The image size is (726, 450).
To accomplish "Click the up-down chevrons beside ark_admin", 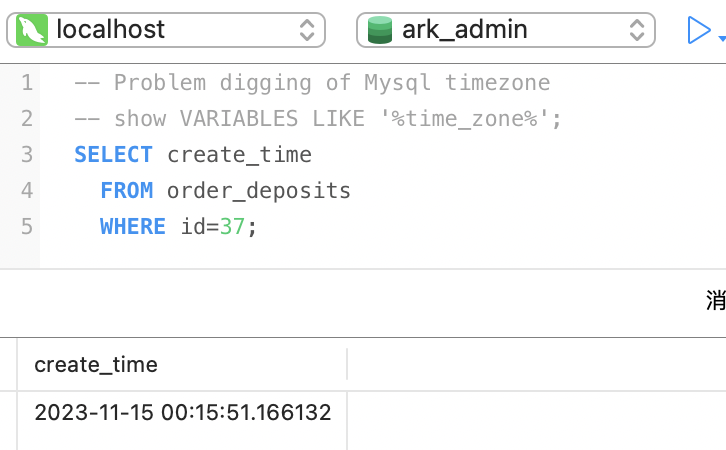I will tap(636, 30).
